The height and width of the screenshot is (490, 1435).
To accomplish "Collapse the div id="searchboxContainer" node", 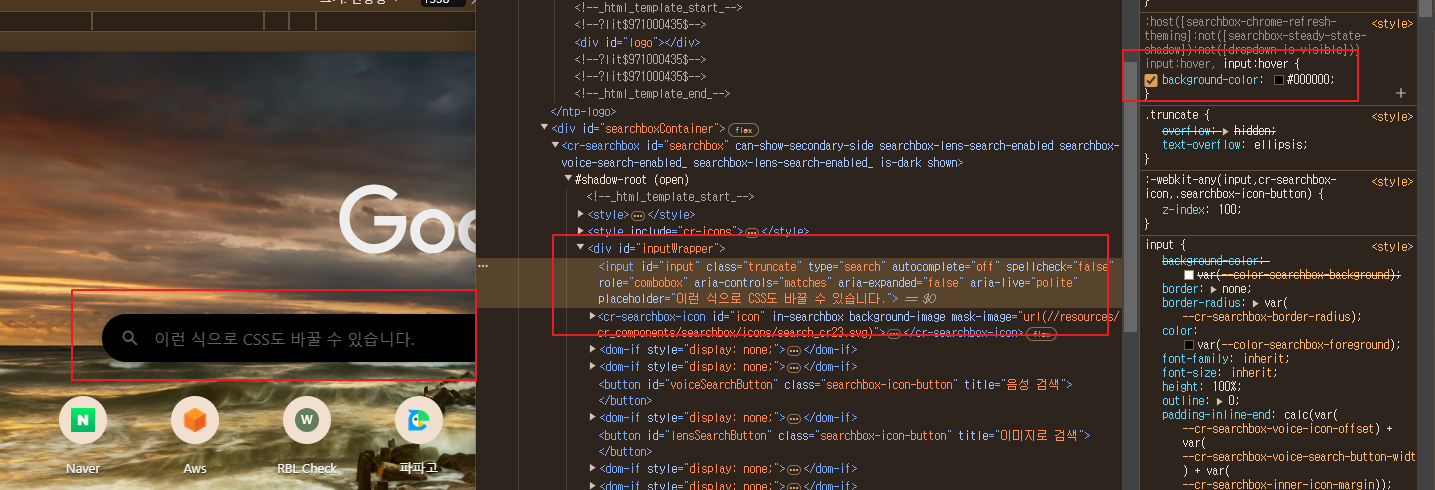I will (x=544, y=128).
